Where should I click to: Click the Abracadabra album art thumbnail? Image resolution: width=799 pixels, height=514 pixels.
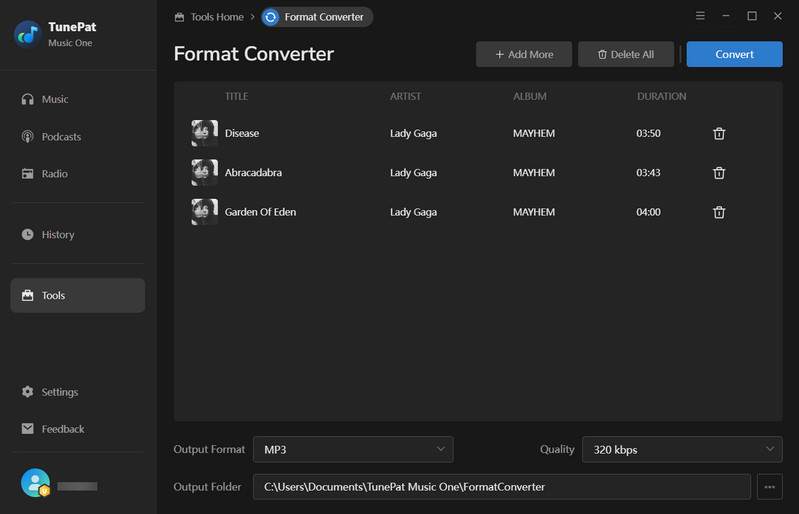[204, 172]
